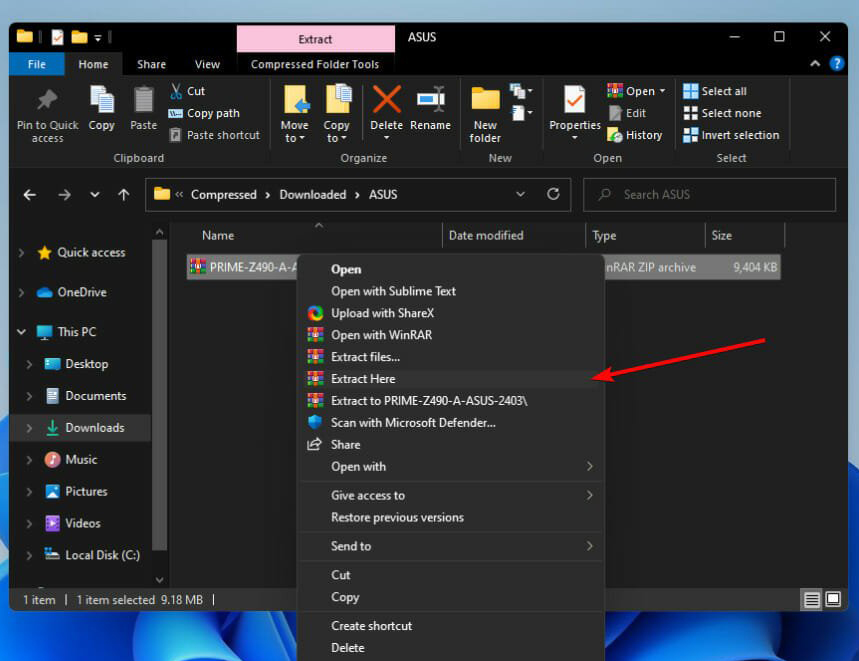Sort by the Date modified column
Screen dimensions: 859x661
coord(486,235)
